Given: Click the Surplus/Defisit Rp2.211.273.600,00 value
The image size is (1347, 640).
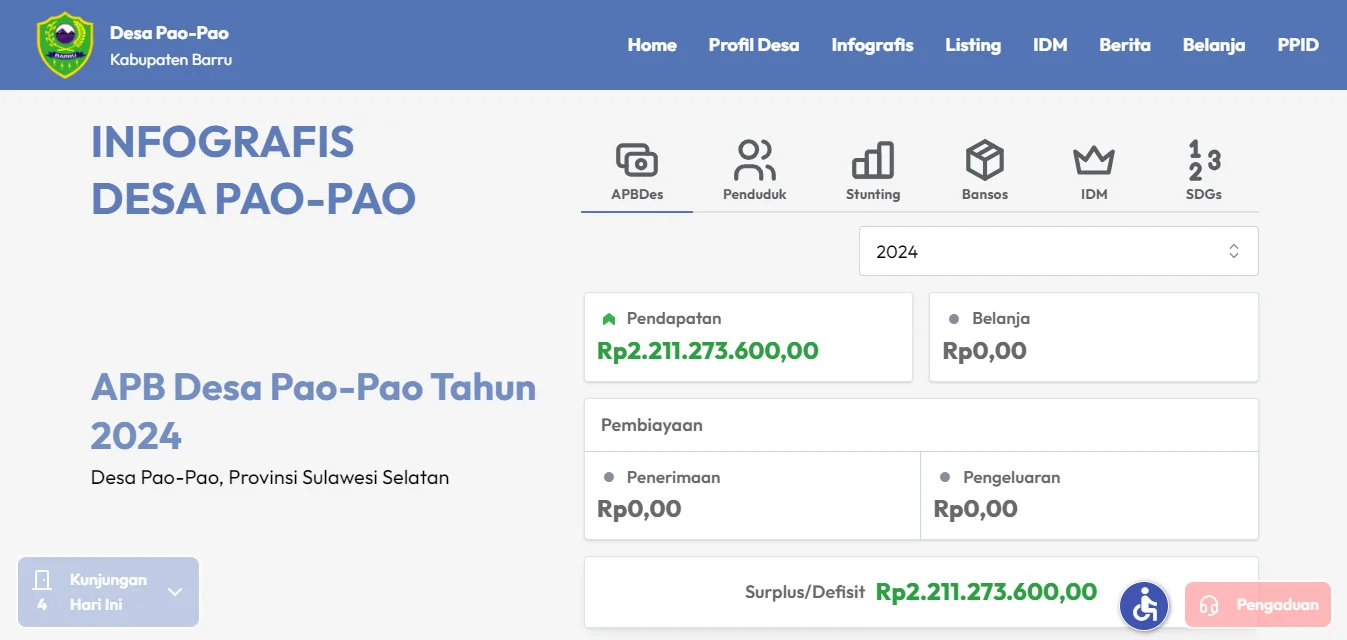Looking at the screenshot, I should pyautogui.click(x=986, y=592).
